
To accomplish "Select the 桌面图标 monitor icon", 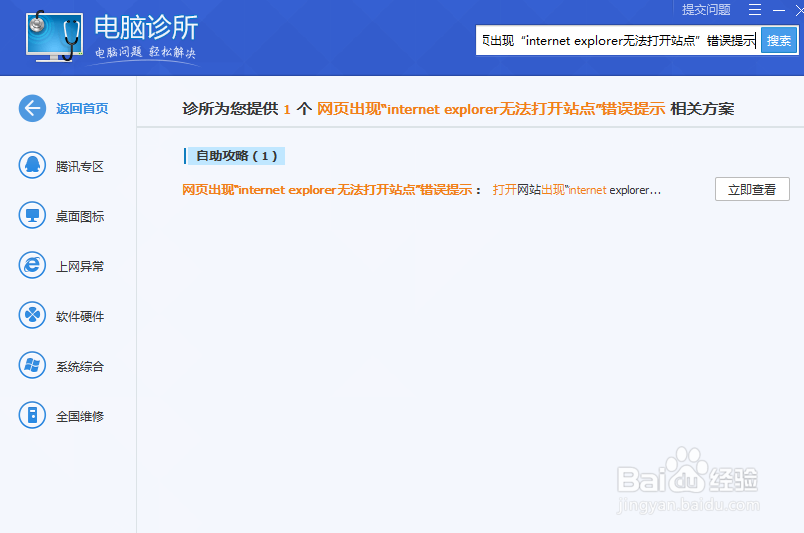I will pyautogui.click(x=32, y=215).
